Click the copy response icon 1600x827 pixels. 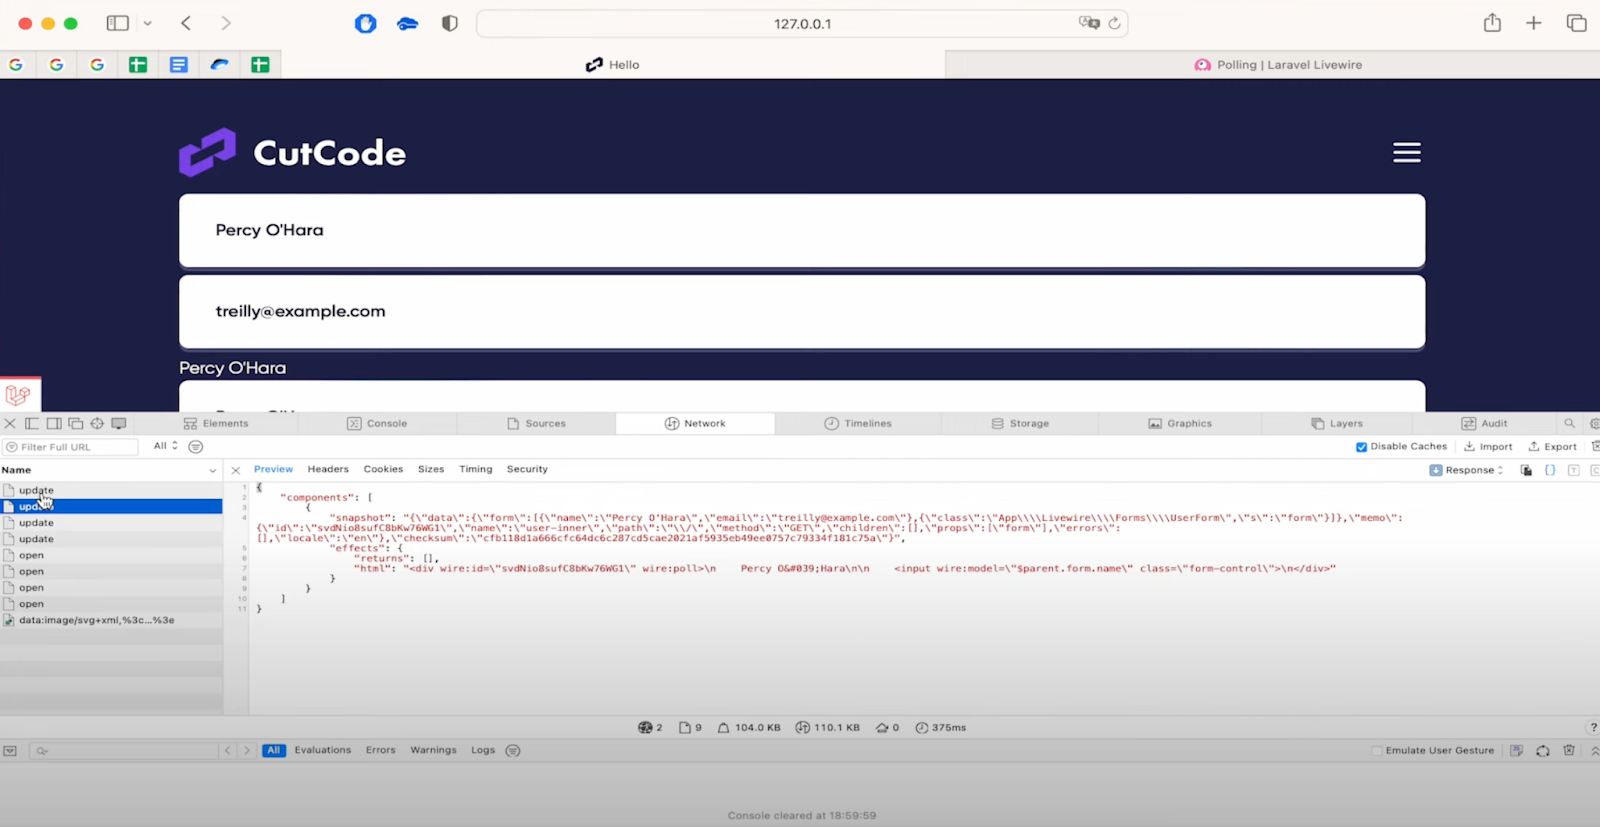pos(1526,470)
